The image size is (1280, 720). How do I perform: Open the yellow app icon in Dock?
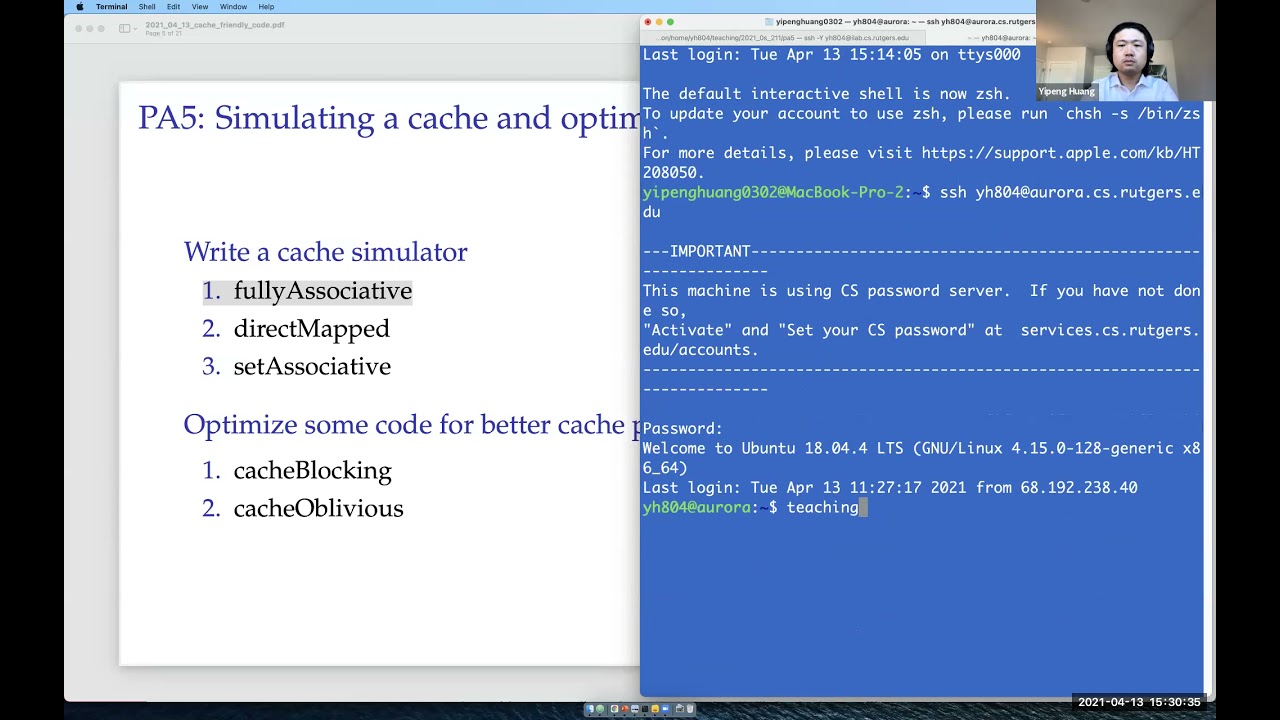click(655, 709)
